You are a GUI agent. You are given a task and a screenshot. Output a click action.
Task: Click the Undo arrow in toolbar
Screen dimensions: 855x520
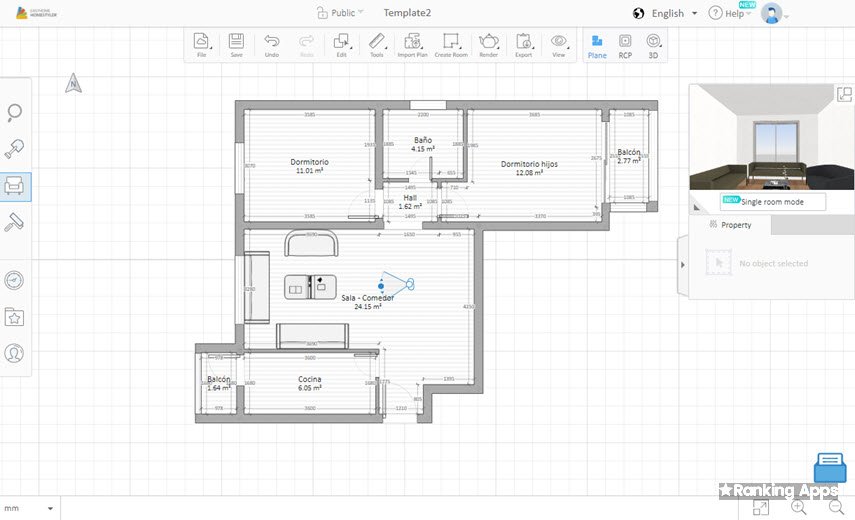click(272, 45)
